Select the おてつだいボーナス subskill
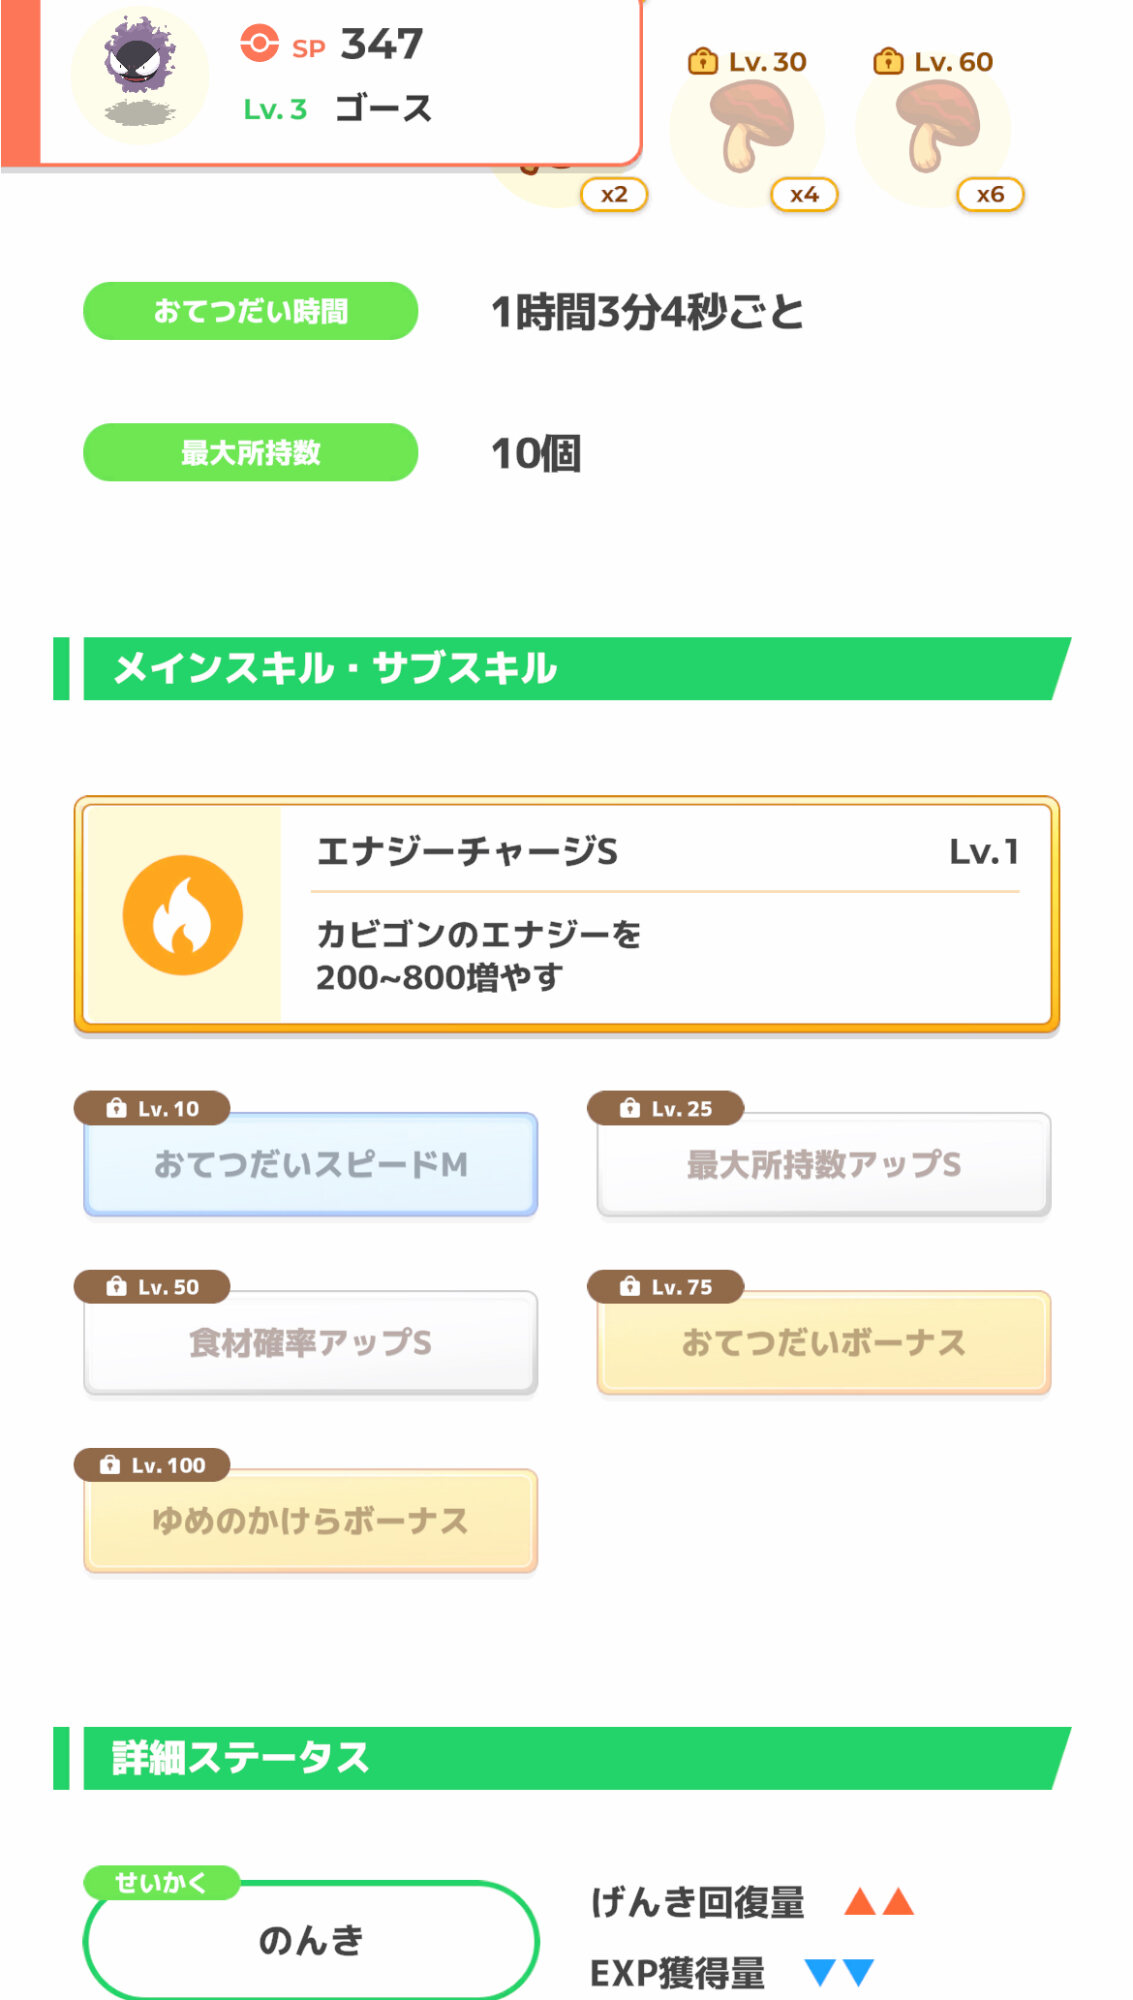Viewport: 1133px width, 2000px height. (x=823, y=1343)
